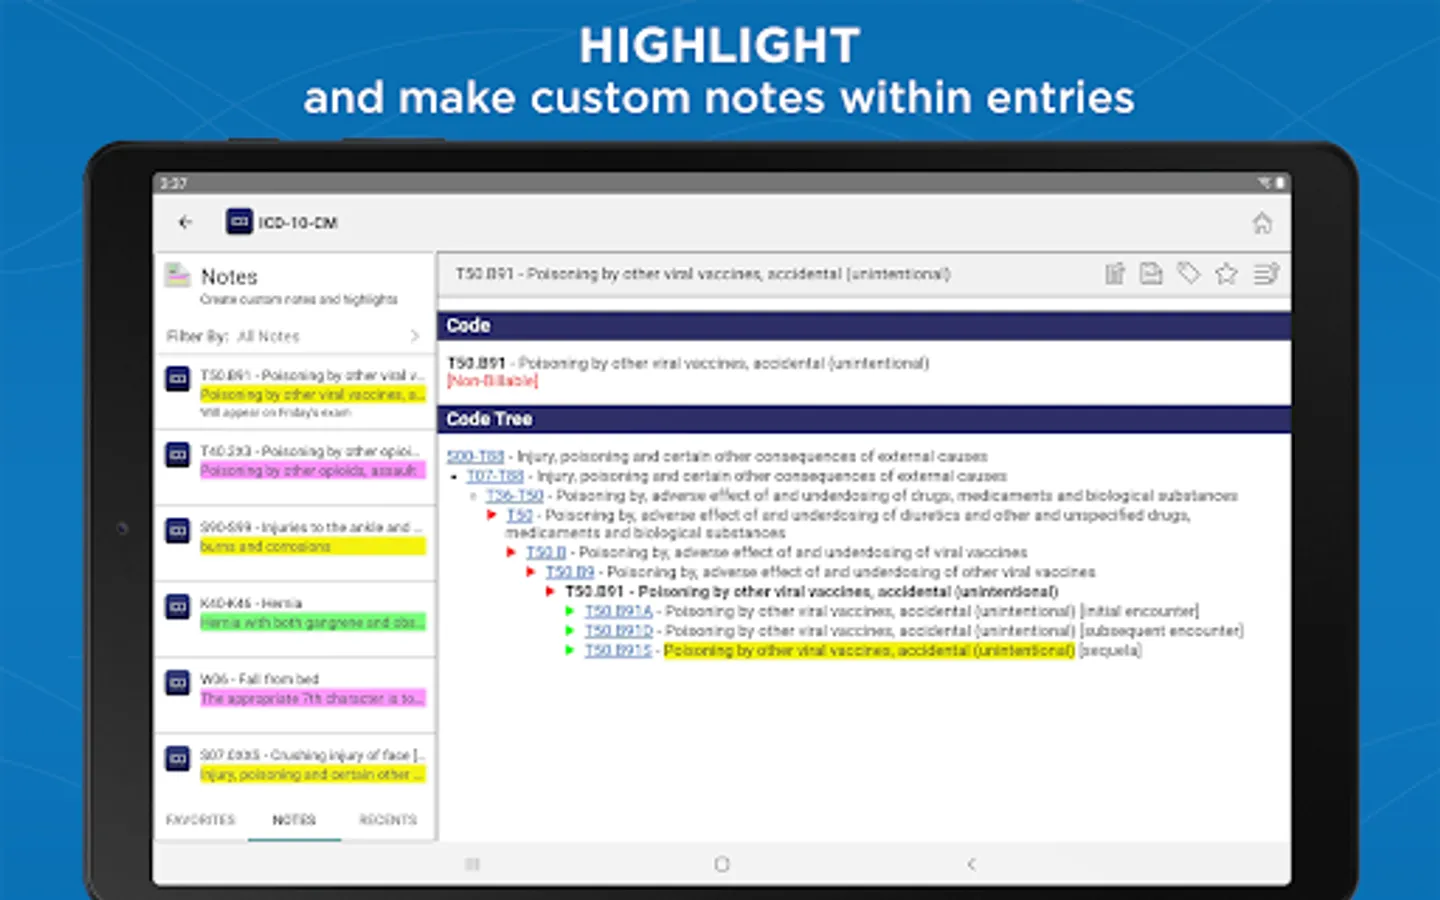Tap 'Filter By:' label in Notes panel
The height and width of the screenshot is (900, 1440).
pos(197,336)
